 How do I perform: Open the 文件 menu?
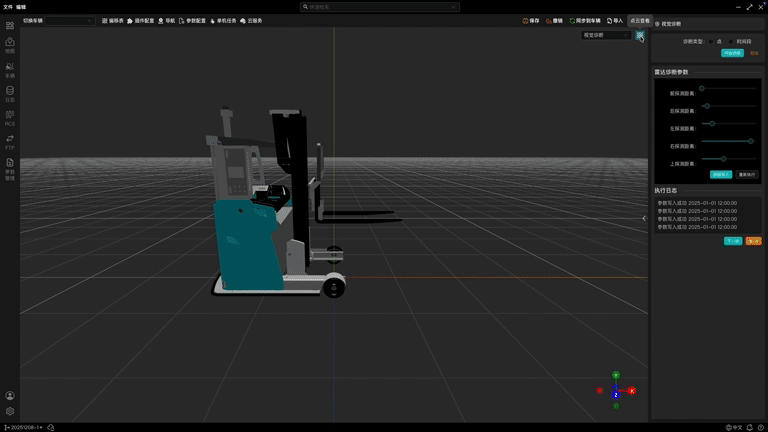coord(8,6)
